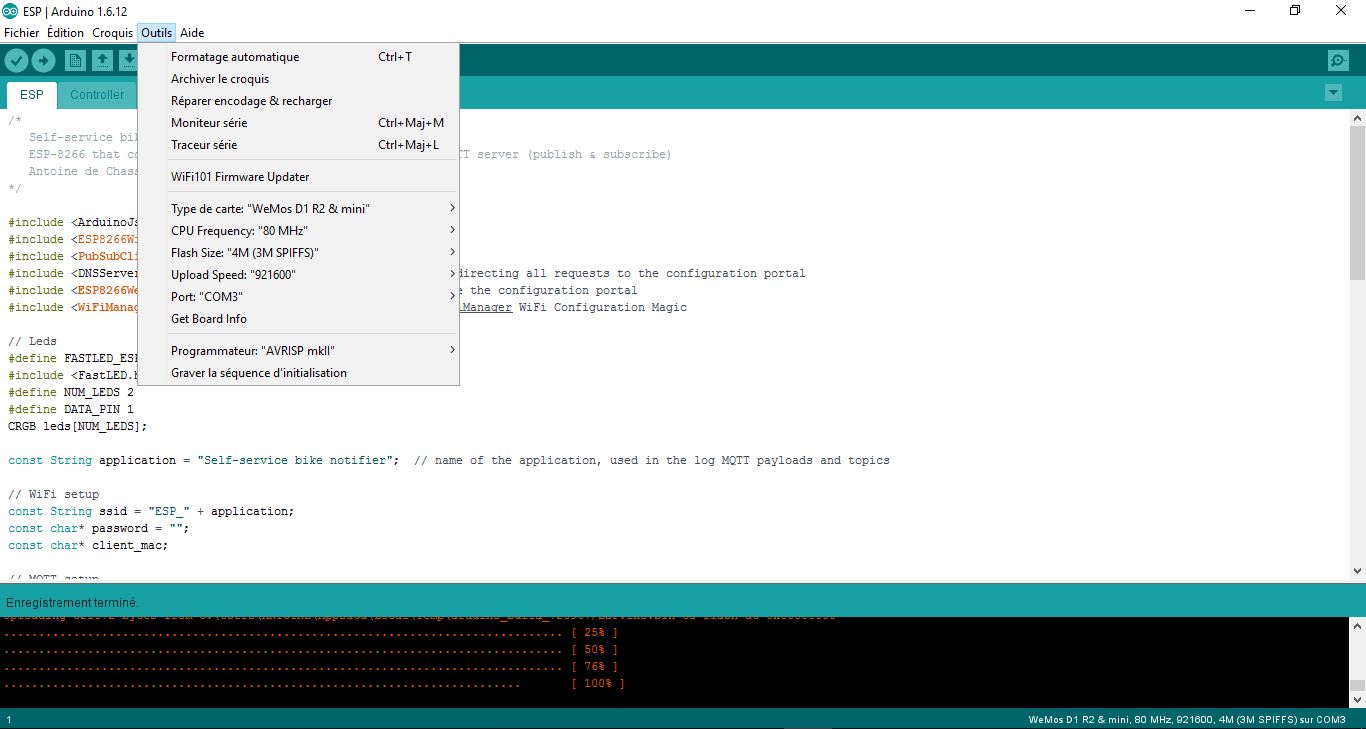The height and width of the screenshot is (729, 1366).
Task: Open the Fichier menu
Action: pyautogui.click(x=22, y=33)
